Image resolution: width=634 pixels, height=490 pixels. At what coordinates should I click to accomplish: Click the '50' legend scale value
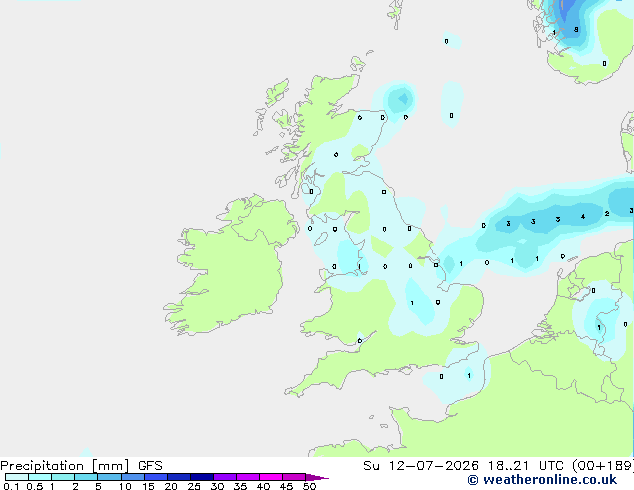309,486
